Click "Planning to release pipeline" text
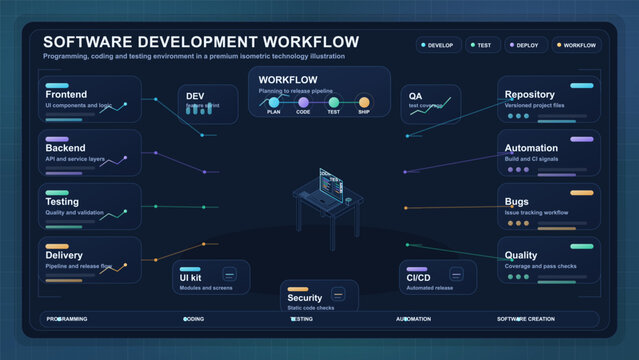The width and height of the screenshot is (639, 360). tap(295, 91)
